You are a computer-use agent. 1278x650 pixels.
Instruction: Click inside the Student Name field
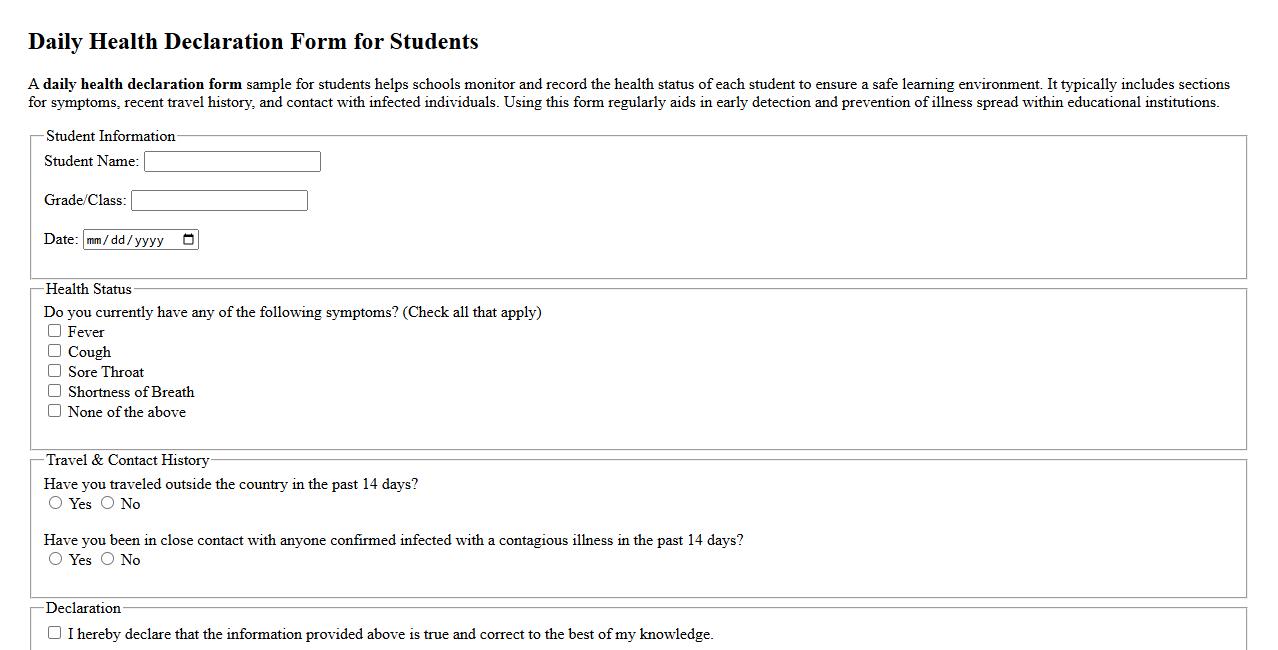coord(232,161)
